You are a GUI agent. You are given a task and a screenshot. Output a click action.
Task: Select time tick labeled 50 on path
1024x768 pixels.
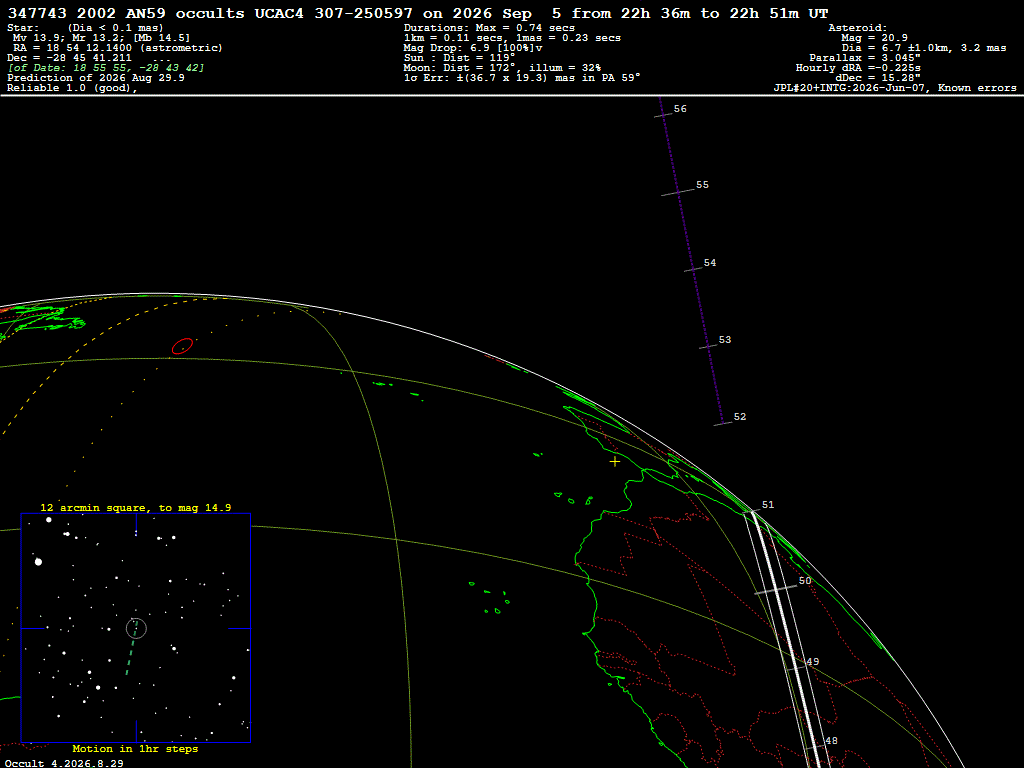[x=776, y=590]
